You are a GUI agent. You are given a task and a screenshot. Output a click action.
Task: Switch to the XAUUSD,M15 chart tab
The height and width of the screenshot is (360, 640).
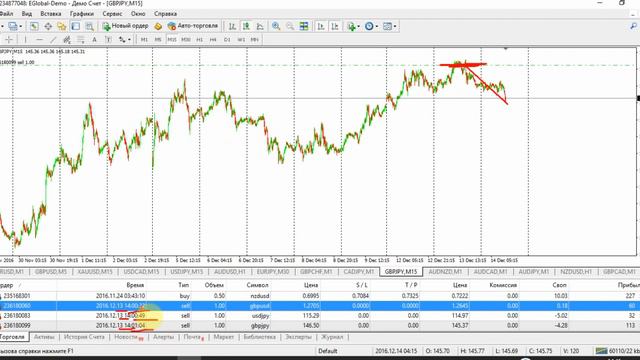95,271
